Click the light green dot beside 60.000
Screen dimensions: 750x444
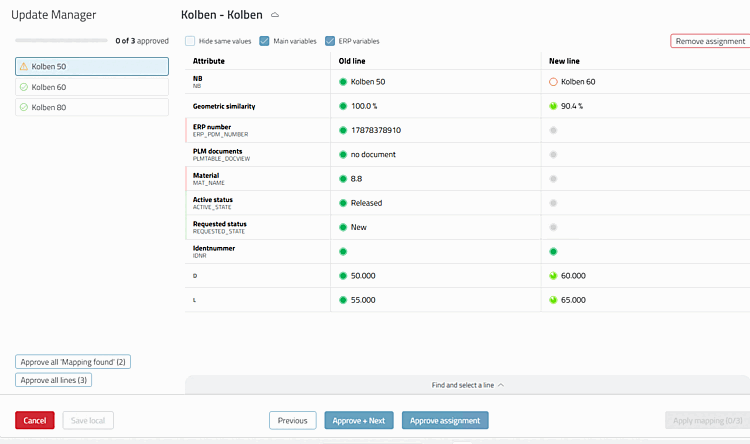pos(553,276)
